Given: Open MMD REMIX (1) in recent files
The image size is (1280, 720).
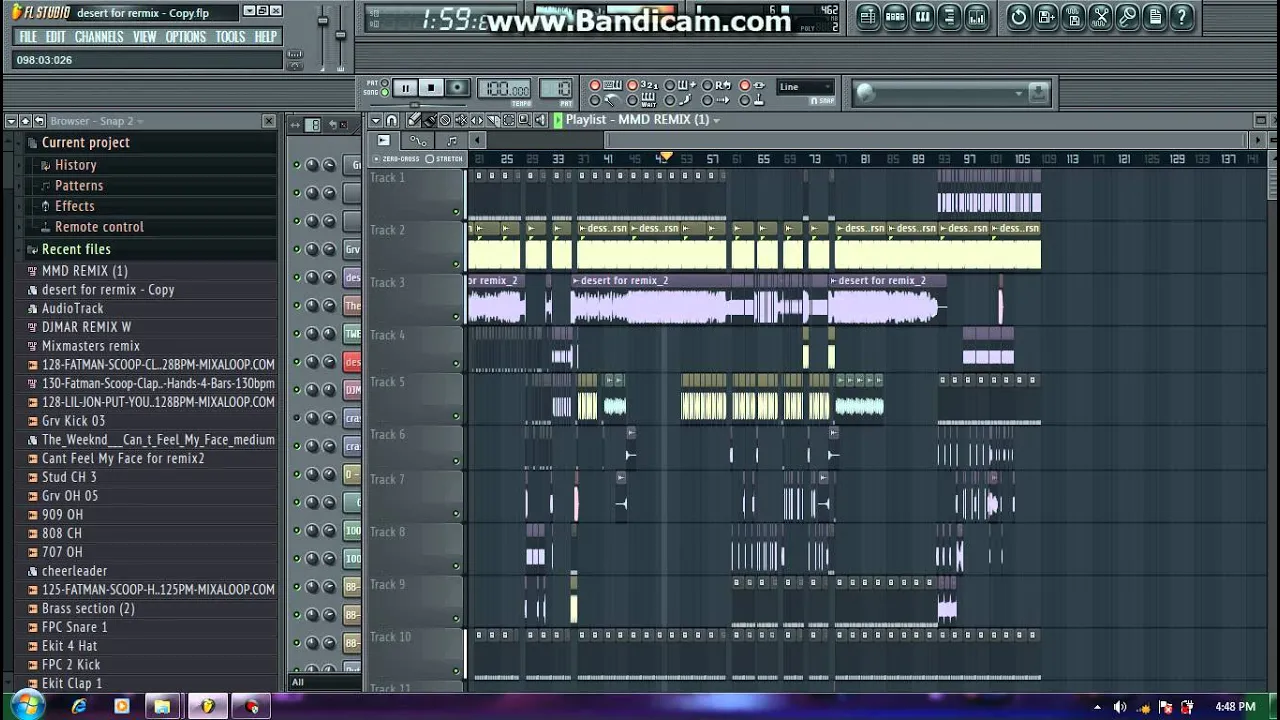Looking at the screenshot, I should click(x=85, y=271).
